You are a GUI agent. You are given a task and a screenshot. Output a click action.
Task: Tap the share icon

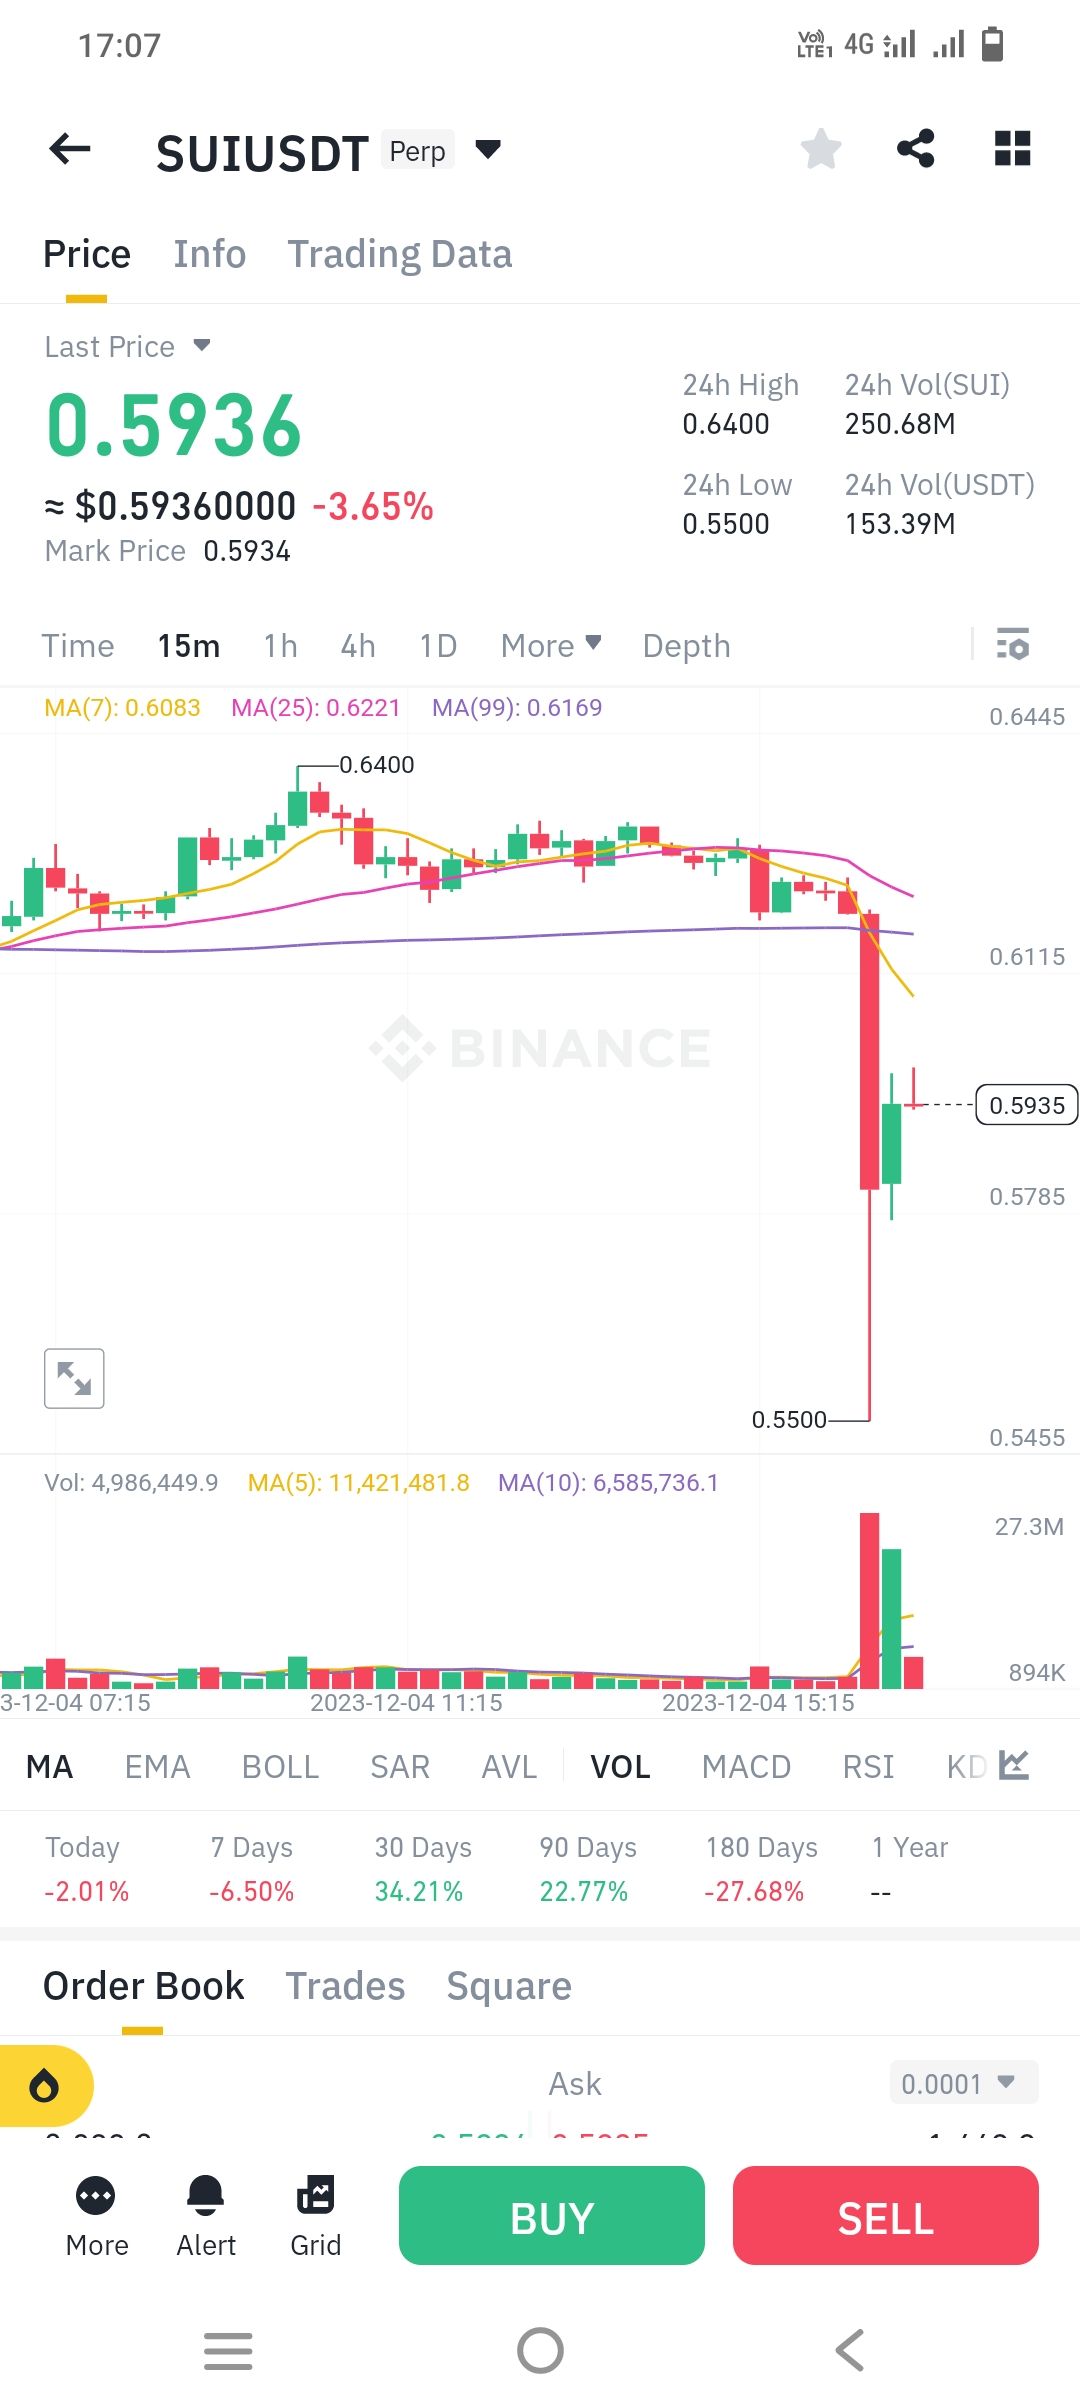coord(916,149)
